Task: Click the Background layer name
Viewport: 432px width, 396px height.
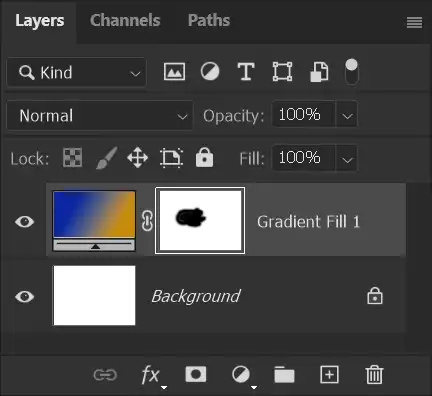Action: click(196, 296)
